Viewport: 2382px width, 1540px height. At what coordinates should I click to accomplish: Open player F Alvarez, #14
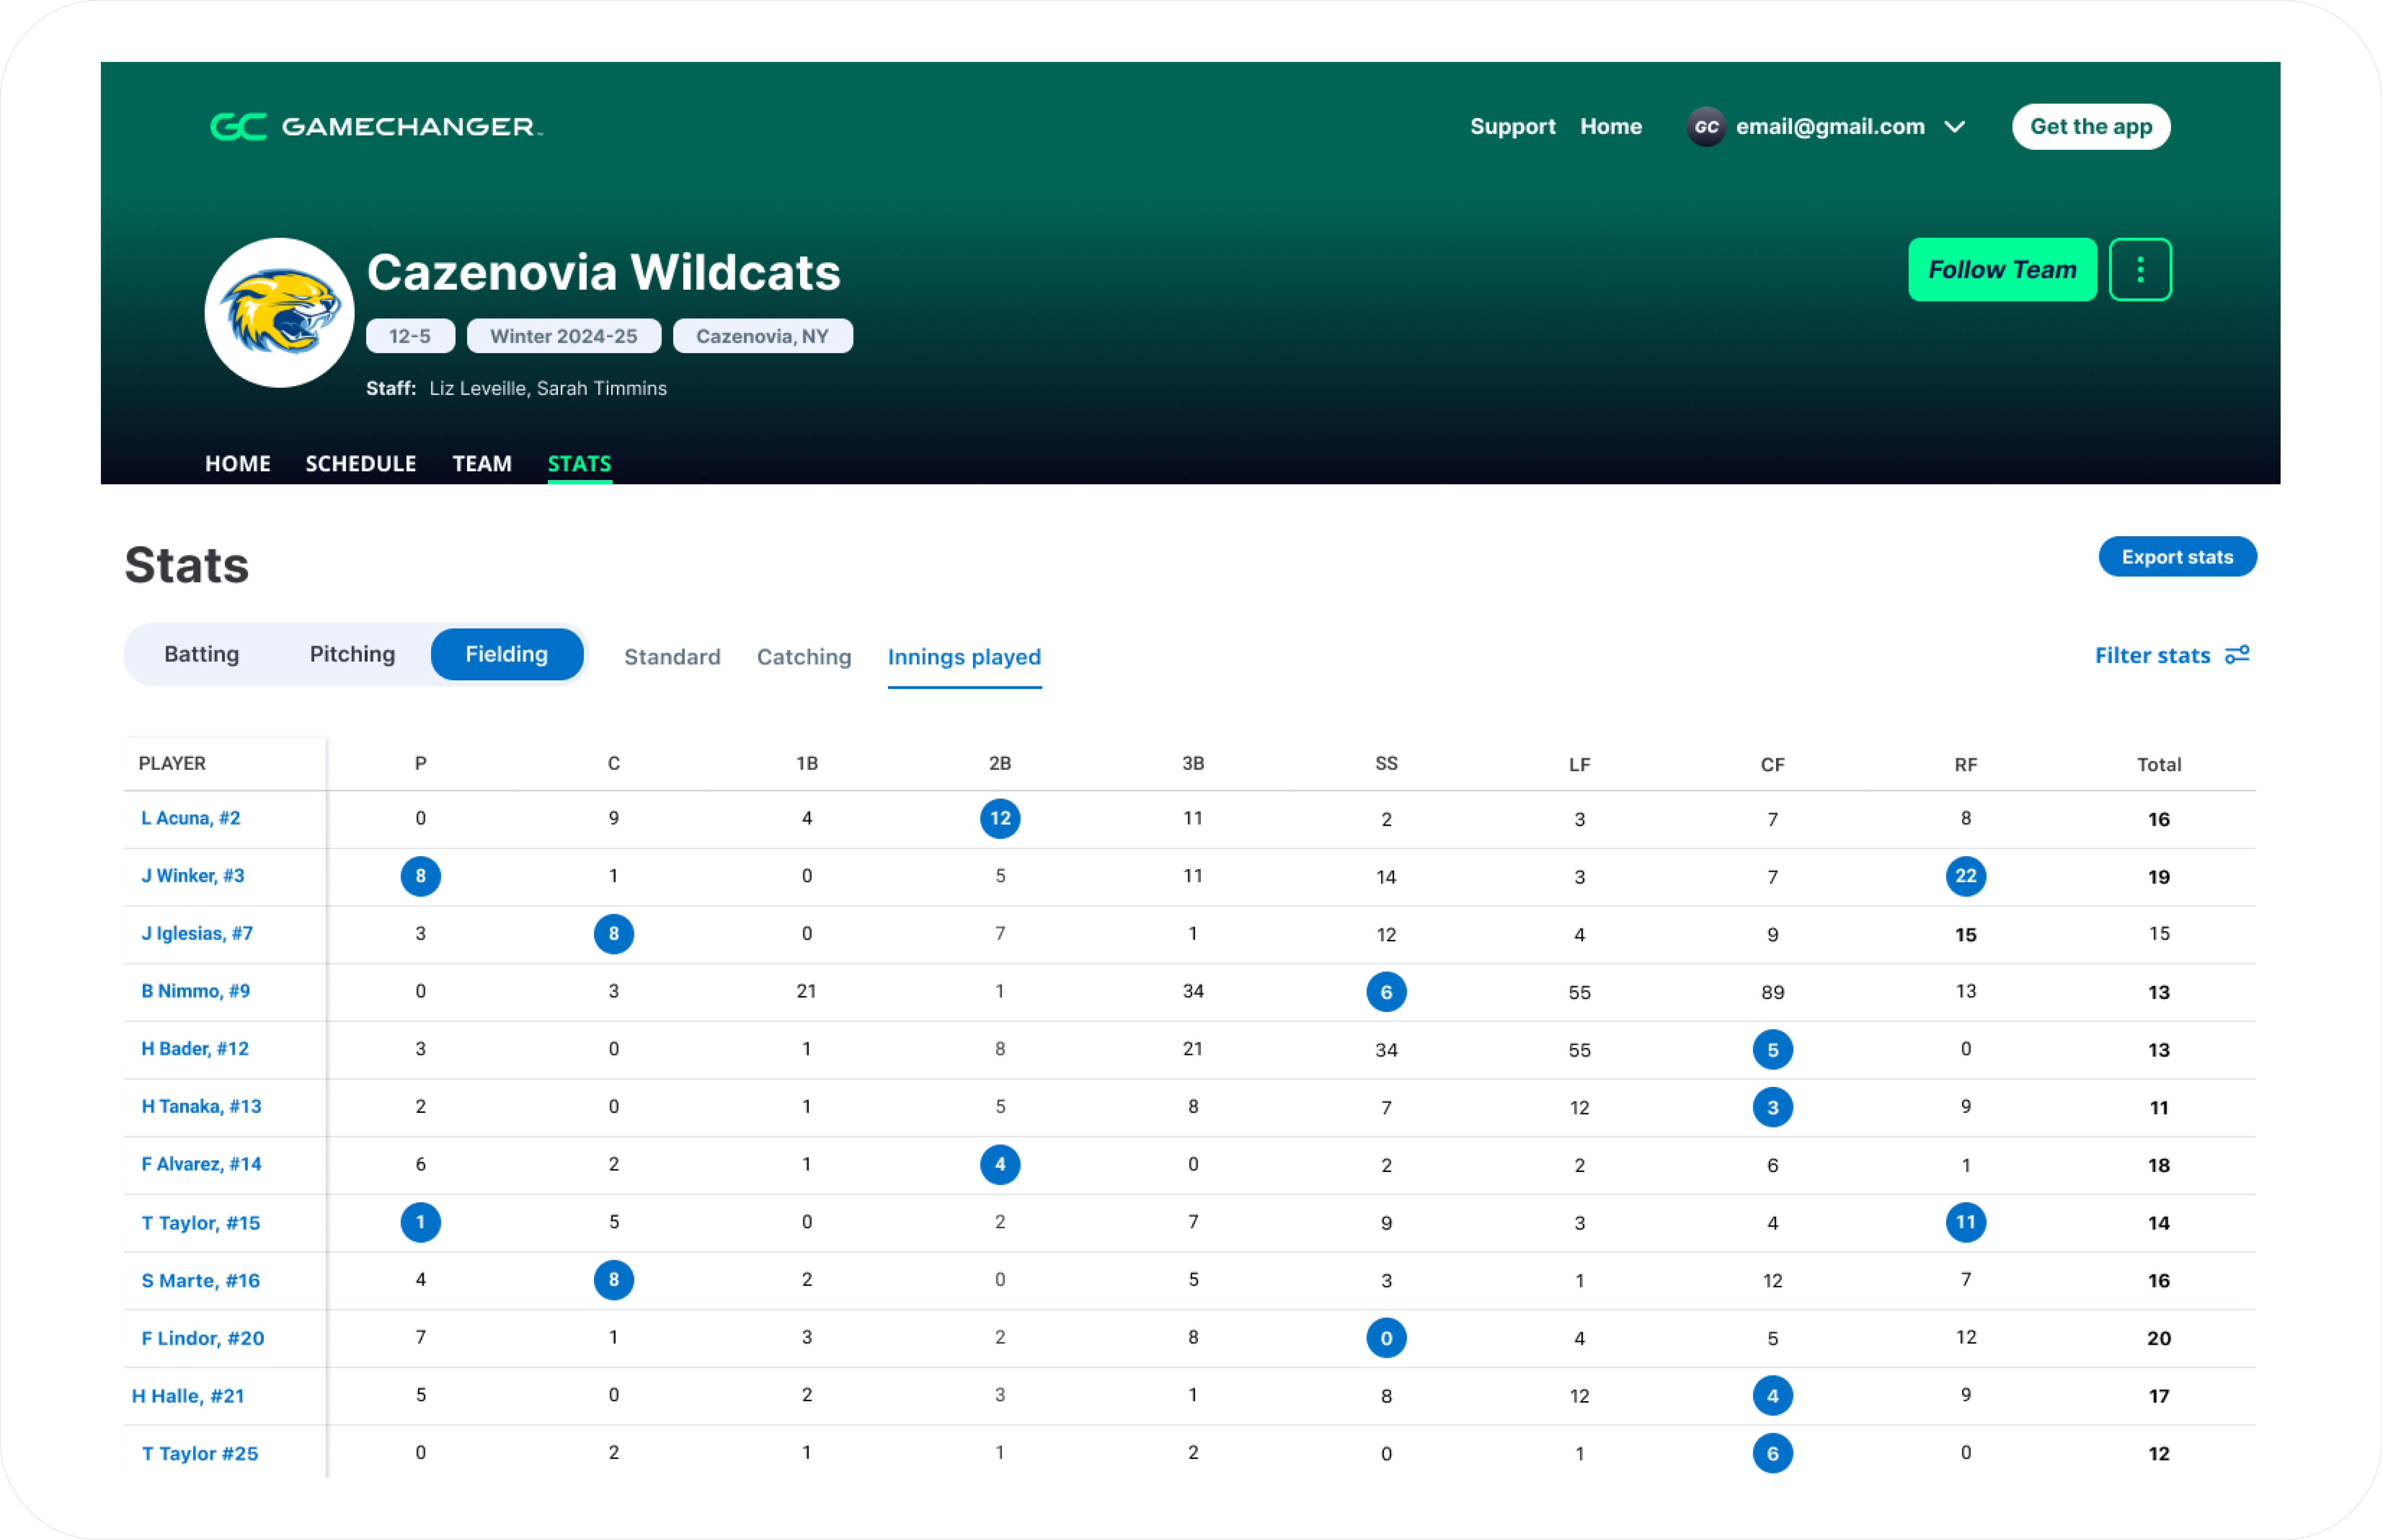tap(201, 1164)
